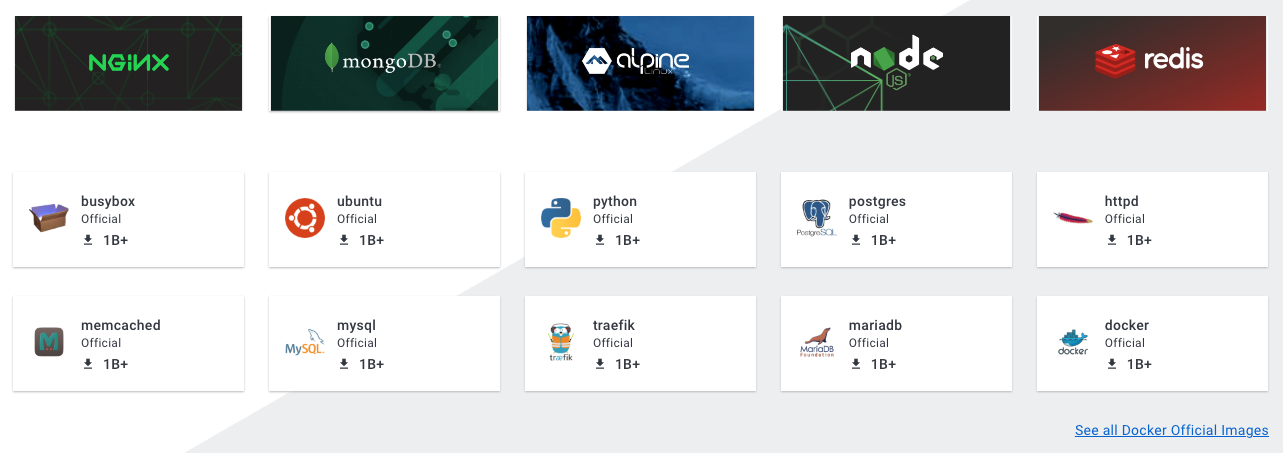Click the ubuntu circle logo icon

point(305,218)
